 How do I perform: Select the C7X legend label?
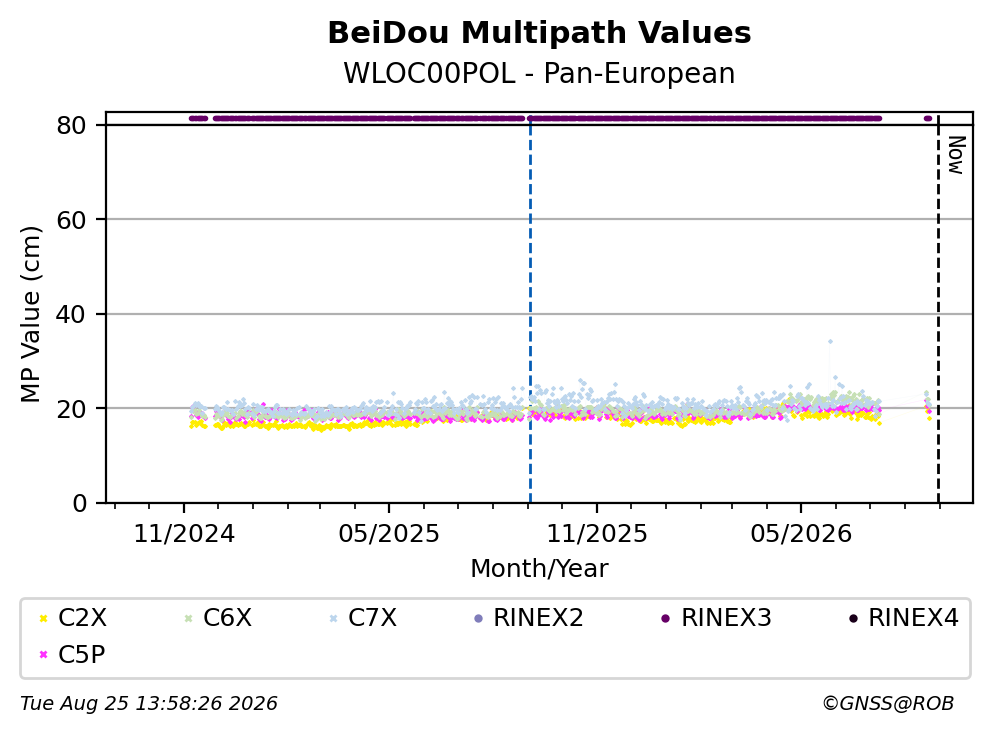(372, 618)
